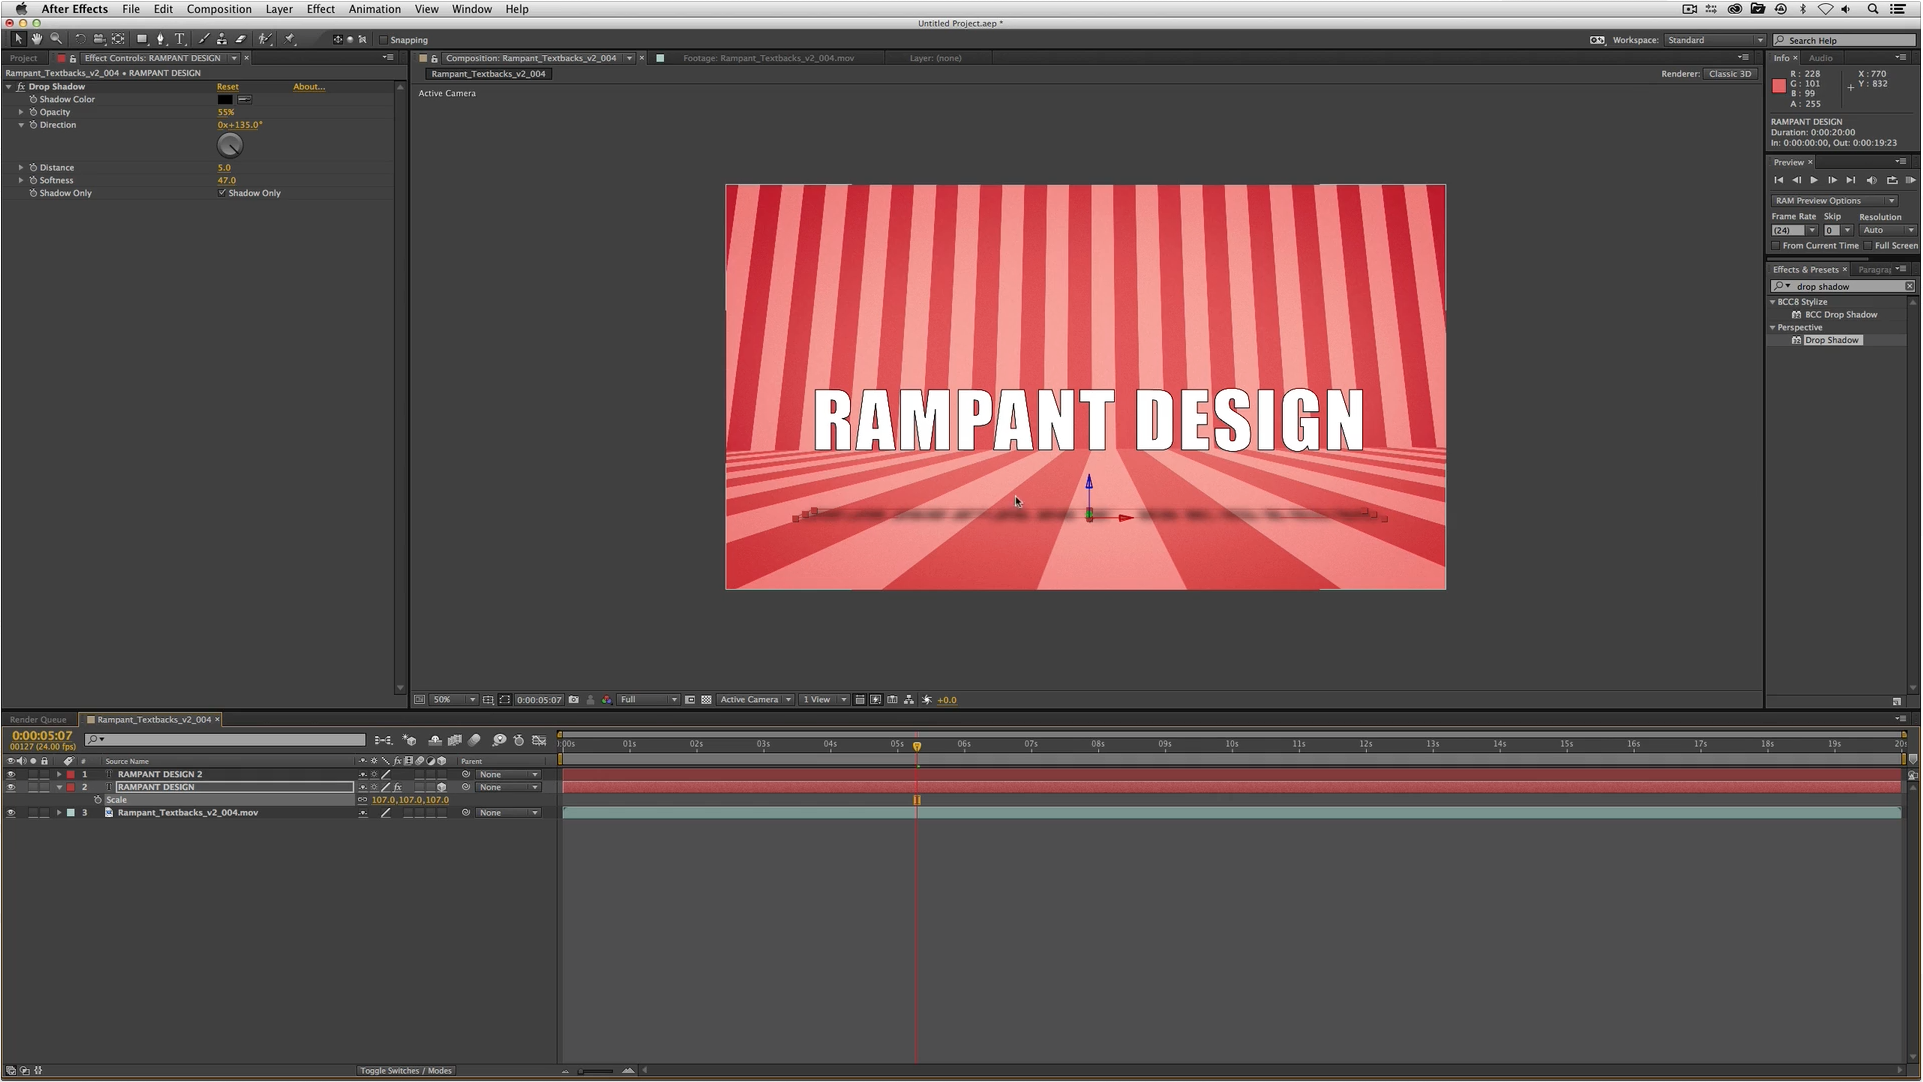Image resolution: width=1923 pixels, height=1082 pixels.
Task: Expand the Opacity property
Action: (21, 112)
